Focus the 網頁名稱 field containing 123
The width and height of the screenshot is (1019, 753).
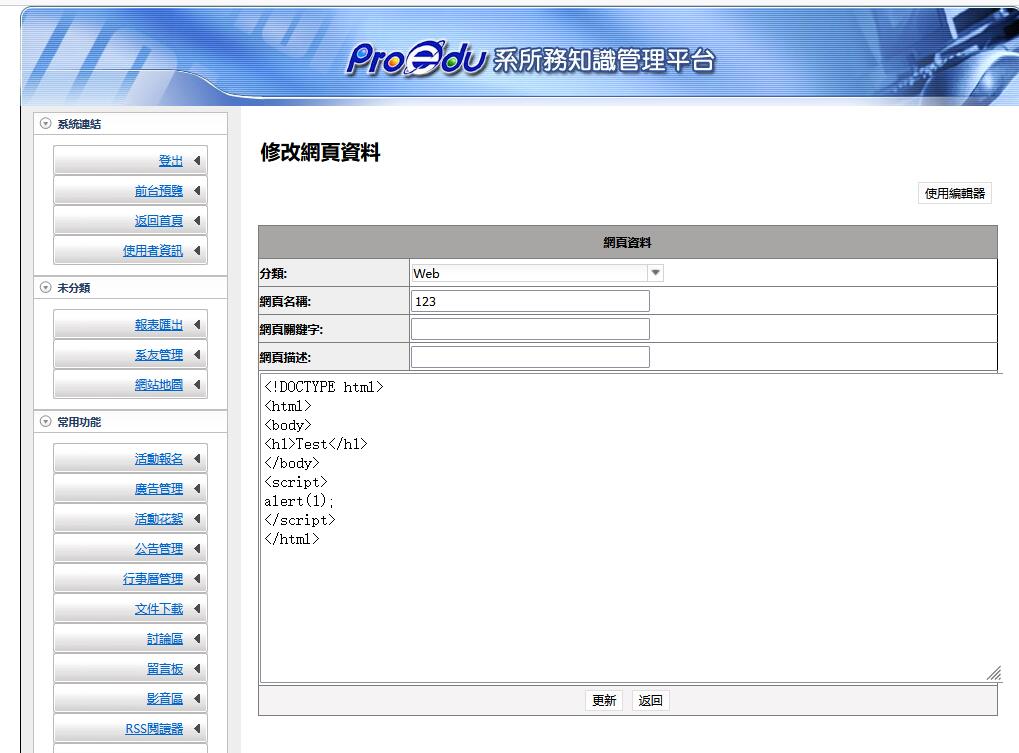(x=530, y=301)
